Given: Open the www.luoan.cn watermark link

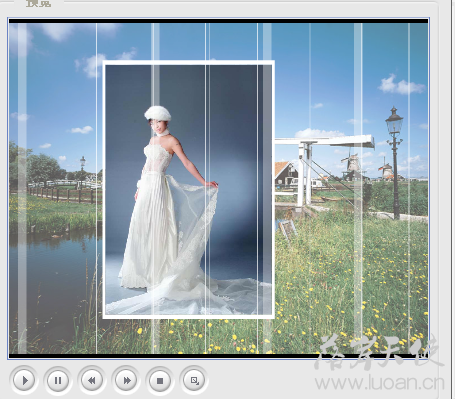Looking at the screenshot, I should (x=380, y=383).
